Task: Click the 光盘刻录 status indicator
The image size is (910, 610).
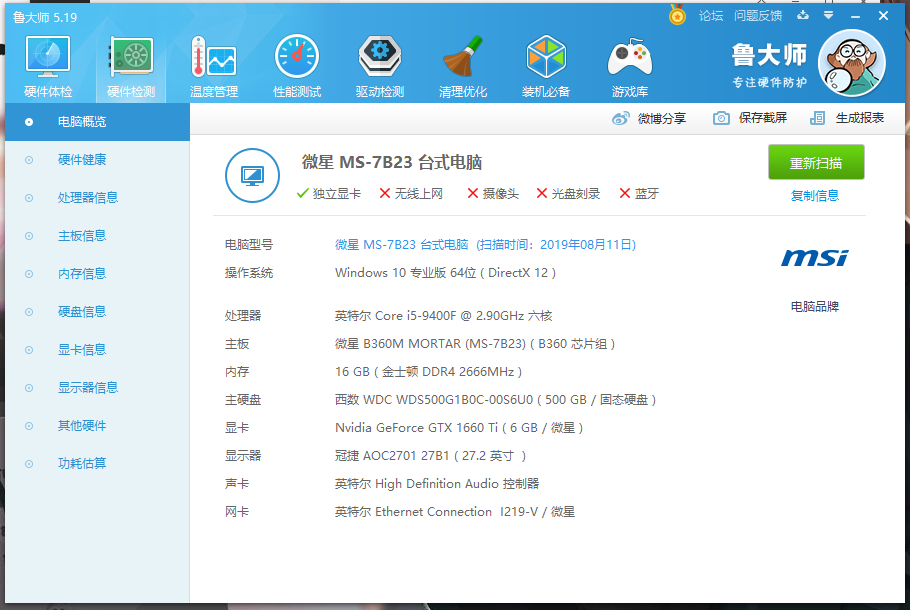Action: (568, 194)
